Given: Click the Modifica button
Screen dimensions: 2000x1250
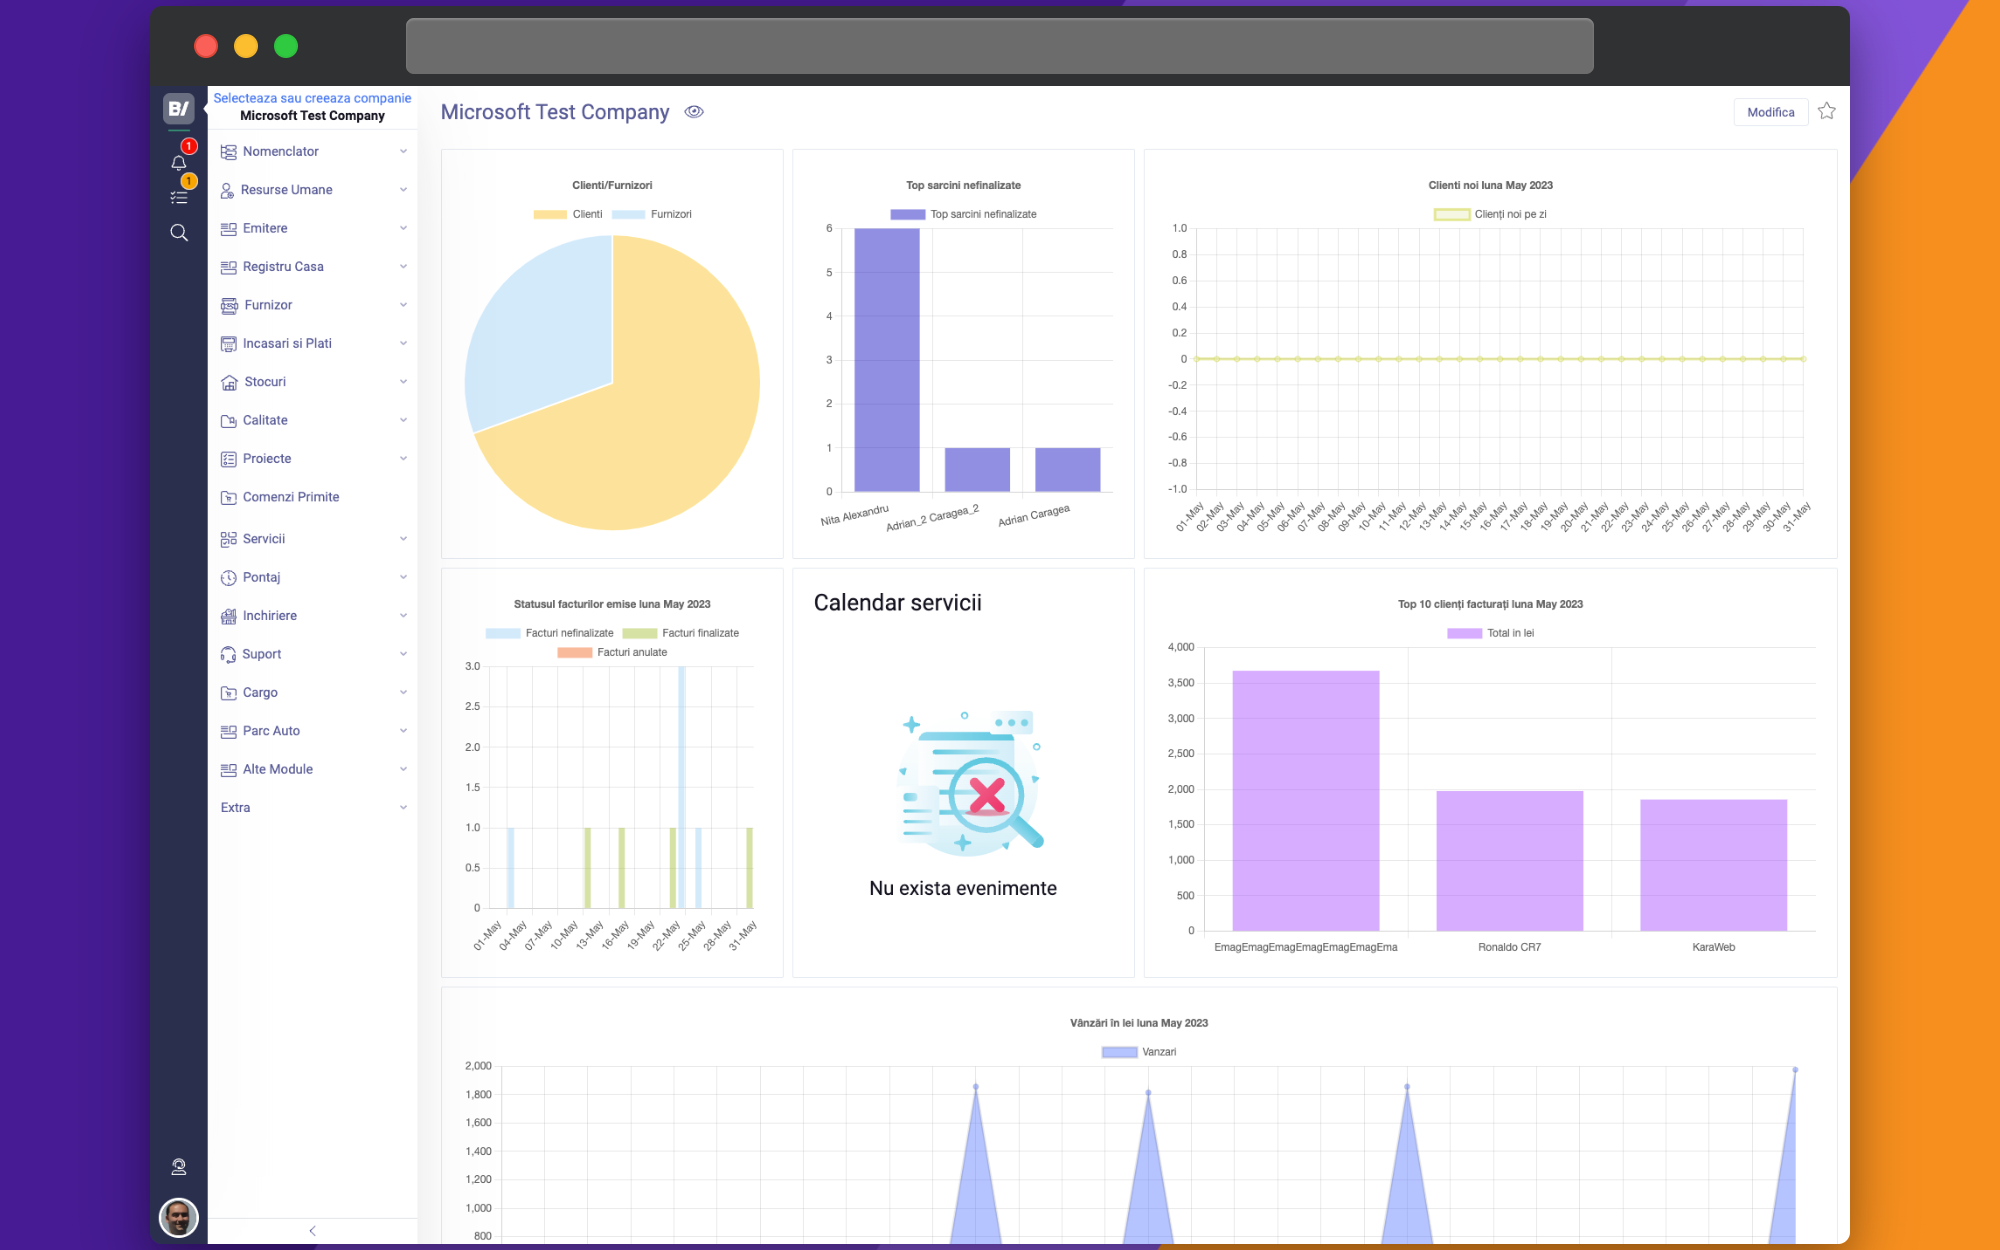Looking at the screenshot, I should [1770, 112].
